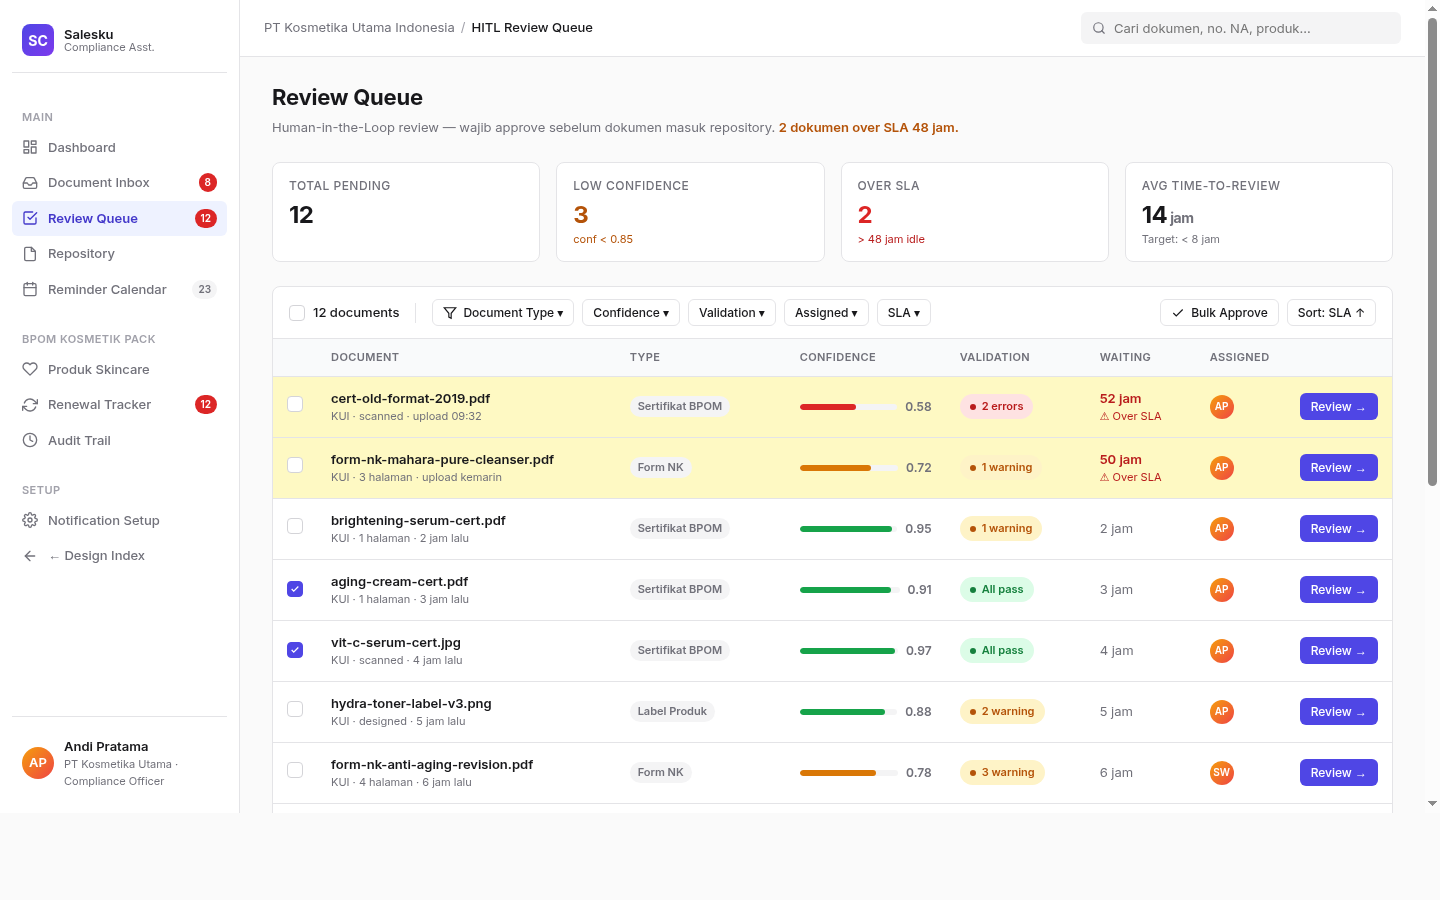Open the Confidence filter dropdown
The height and width of the screenshot is (900, 1440).
[x=631, y=313]
